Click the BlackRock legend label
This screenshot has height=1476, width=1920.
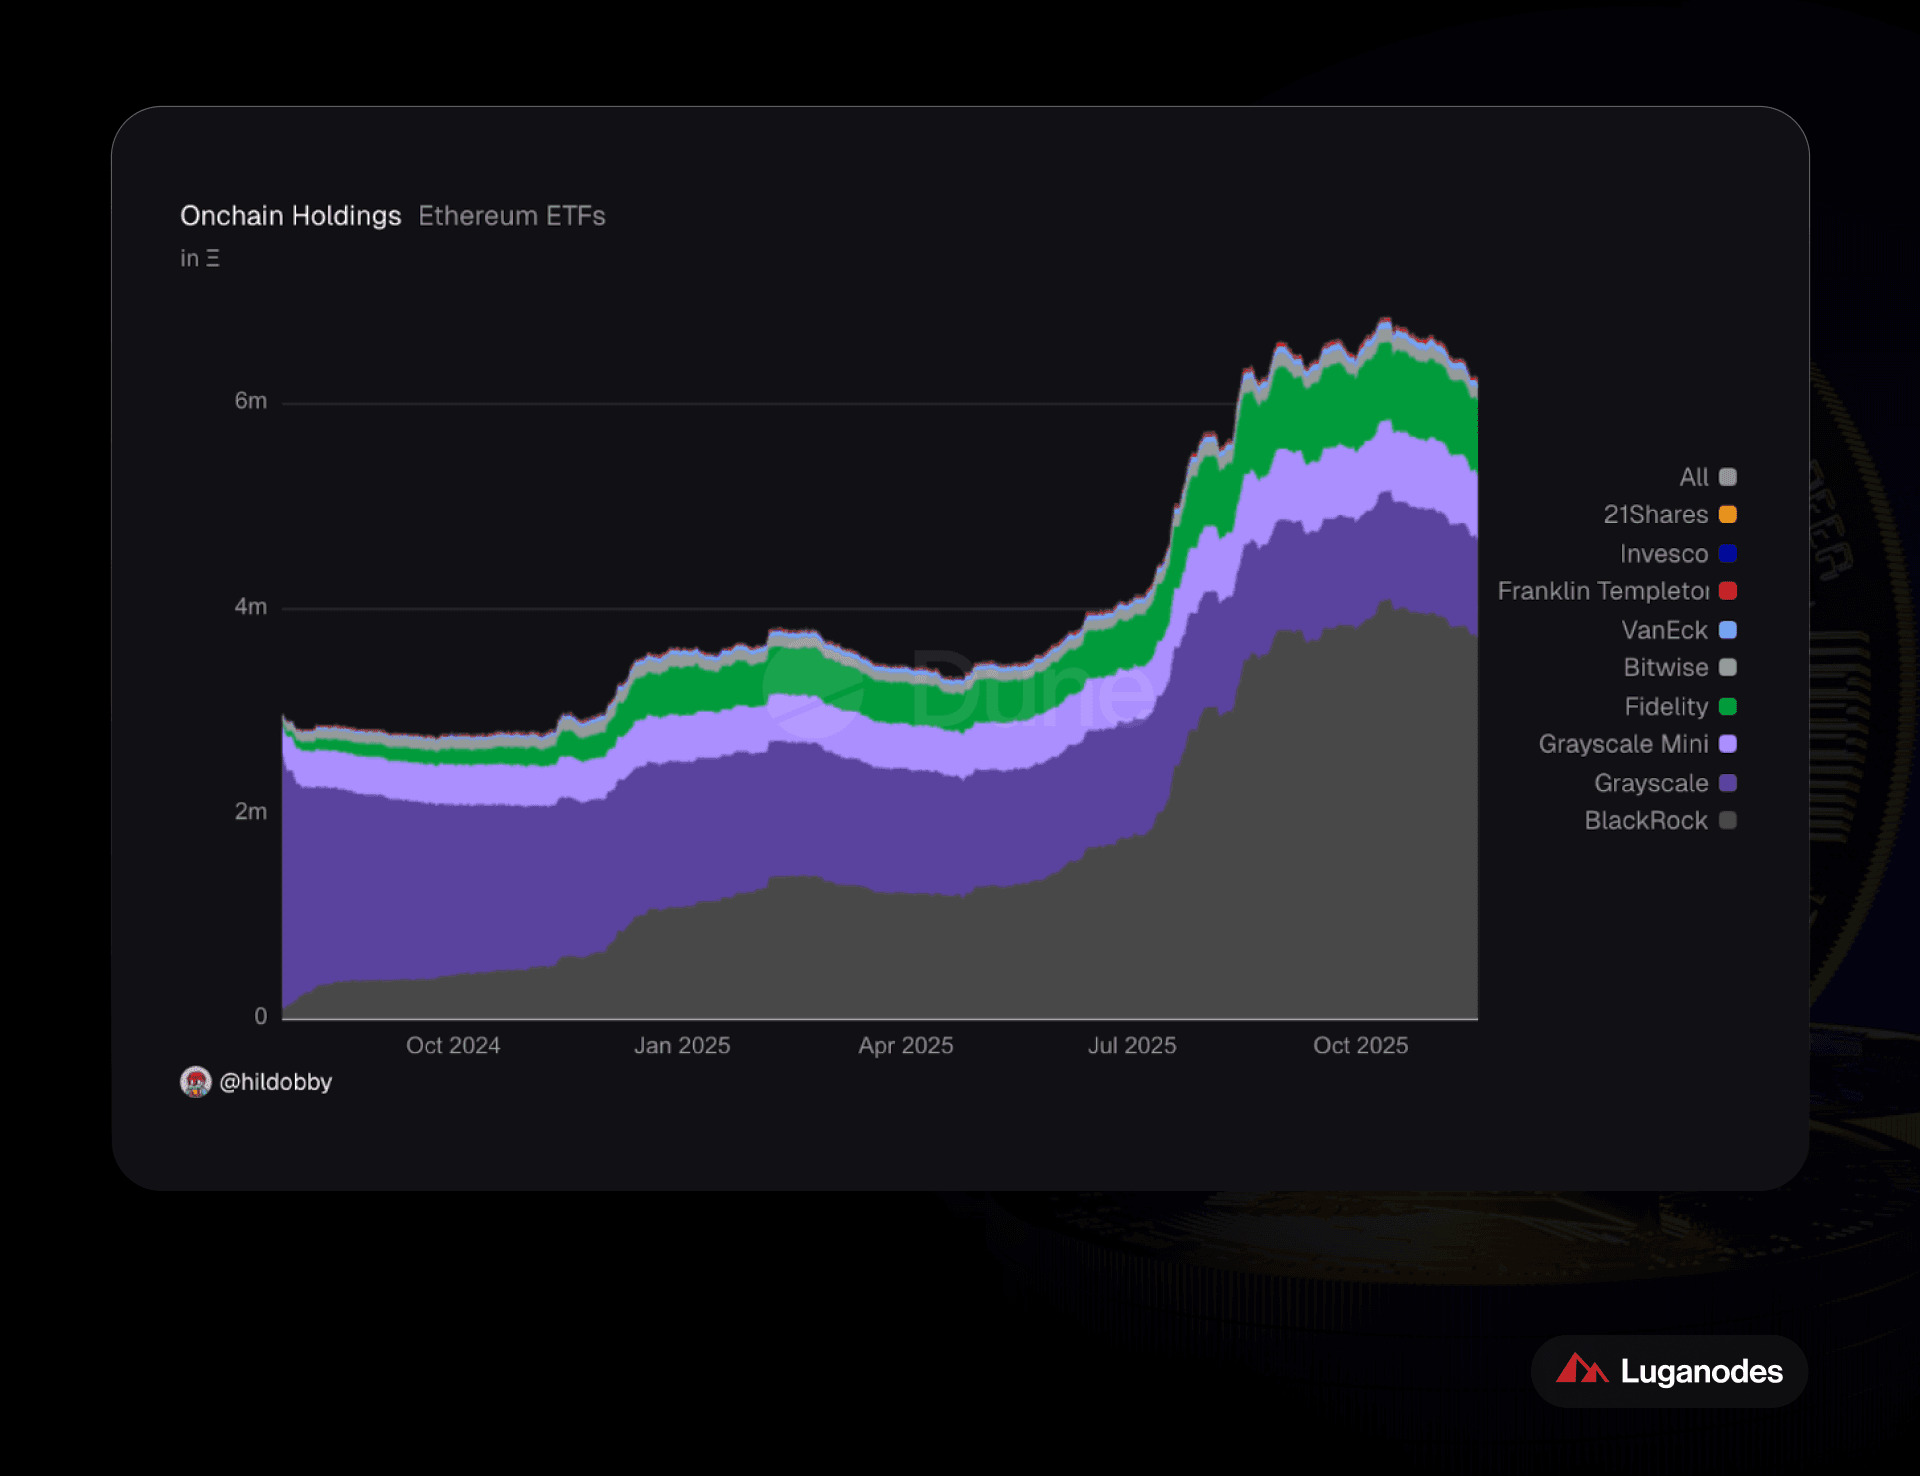(1646, 820)
